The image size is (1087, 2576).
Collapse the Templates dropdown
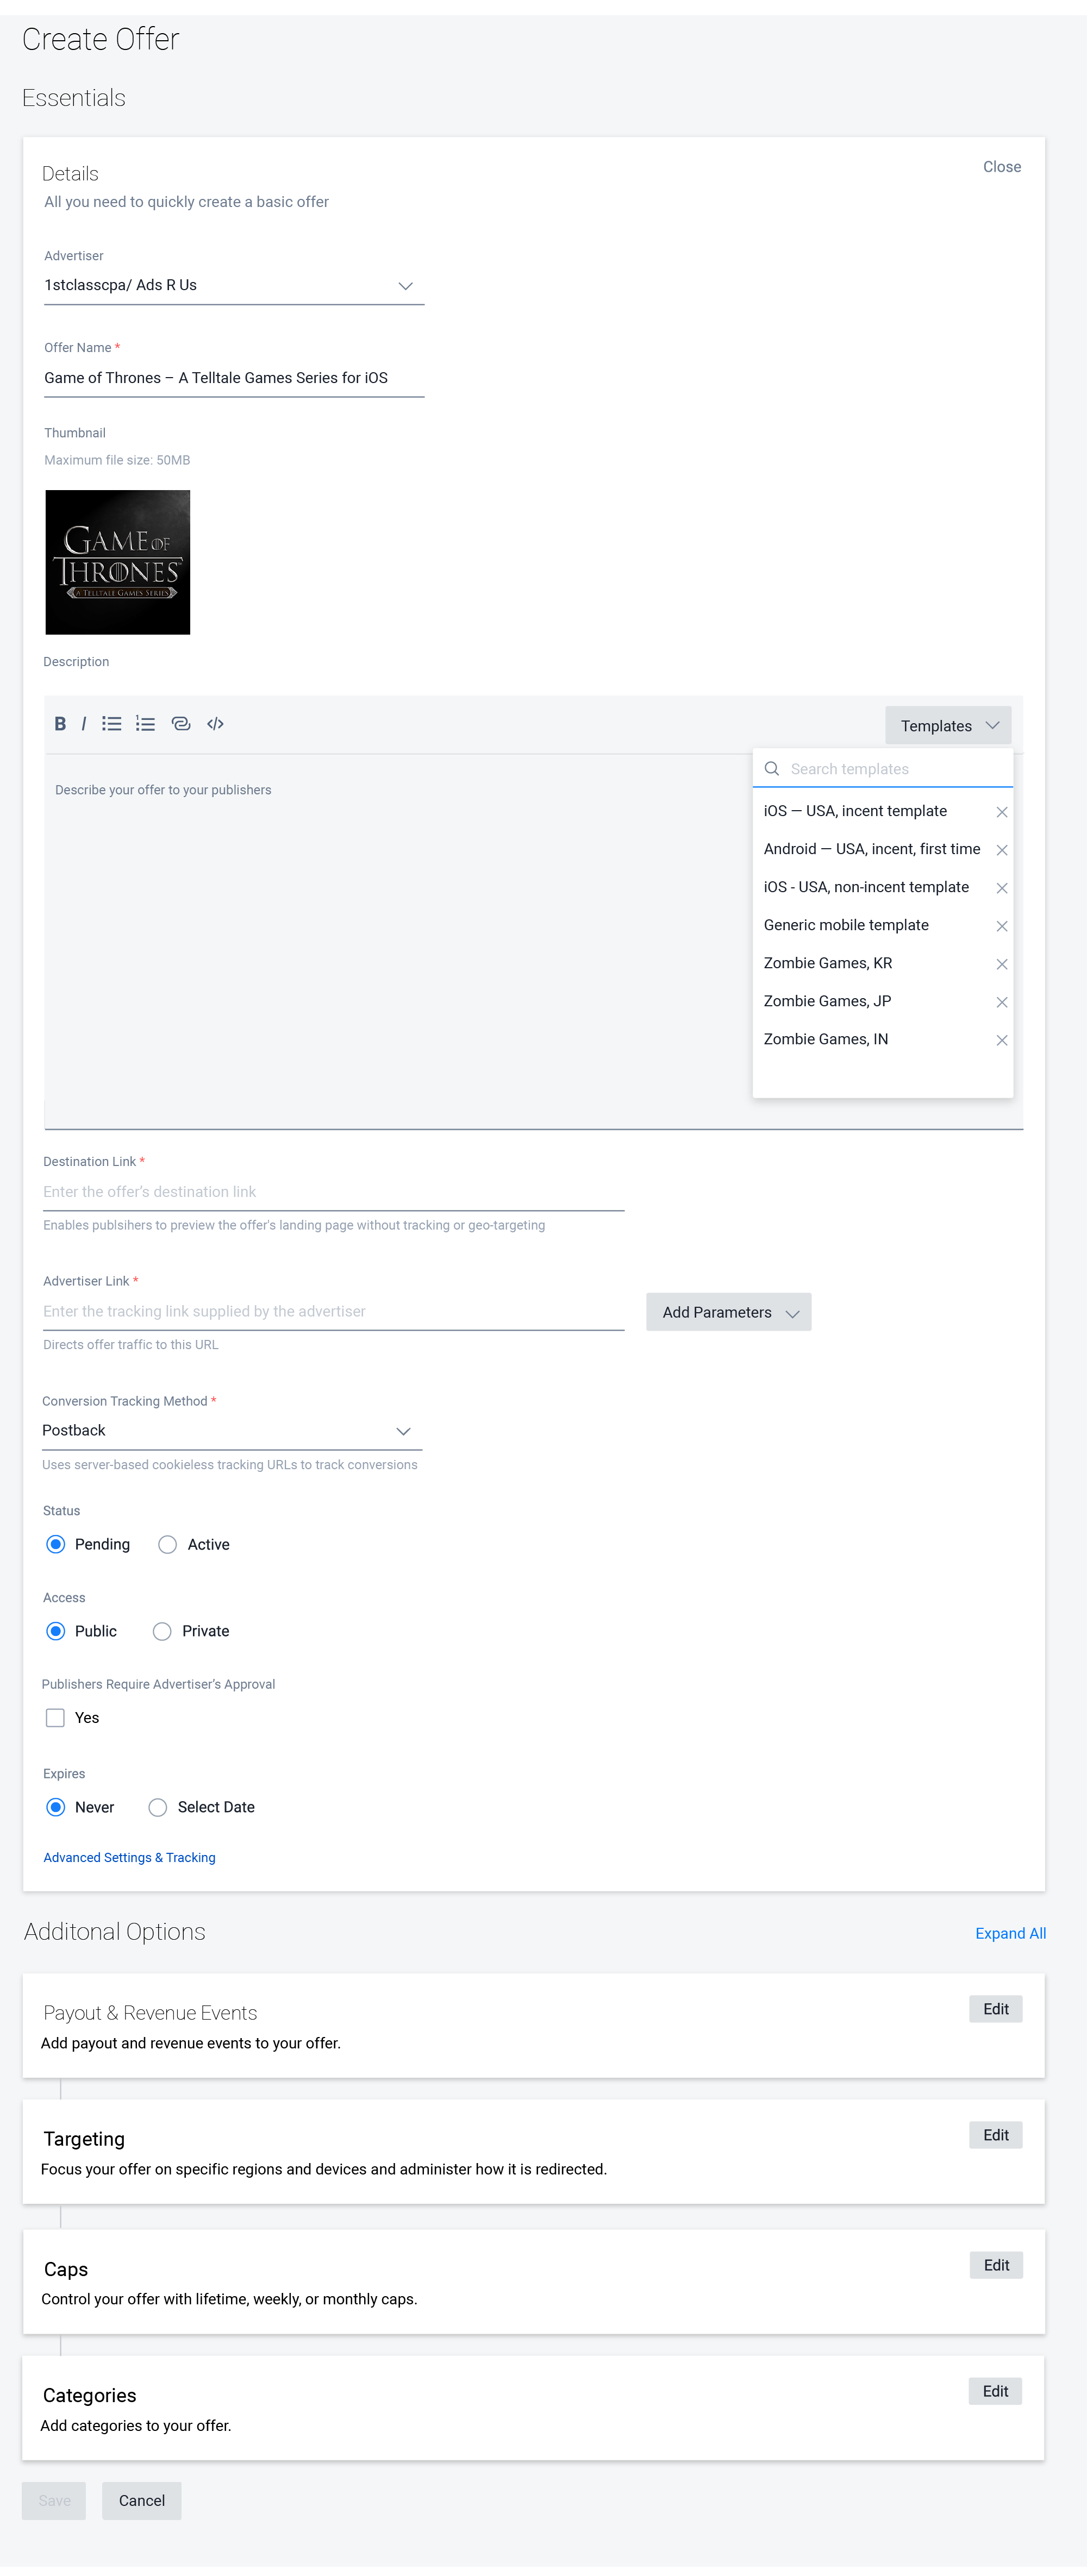click(948, 726)
